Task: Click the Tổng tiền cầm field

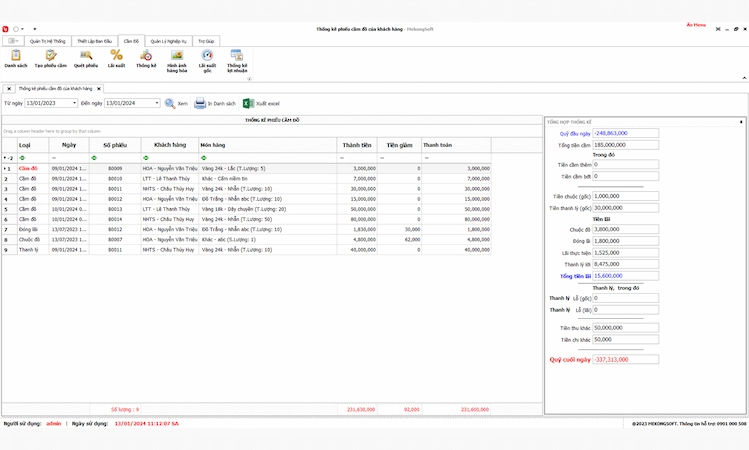Action: click(625, 145)
